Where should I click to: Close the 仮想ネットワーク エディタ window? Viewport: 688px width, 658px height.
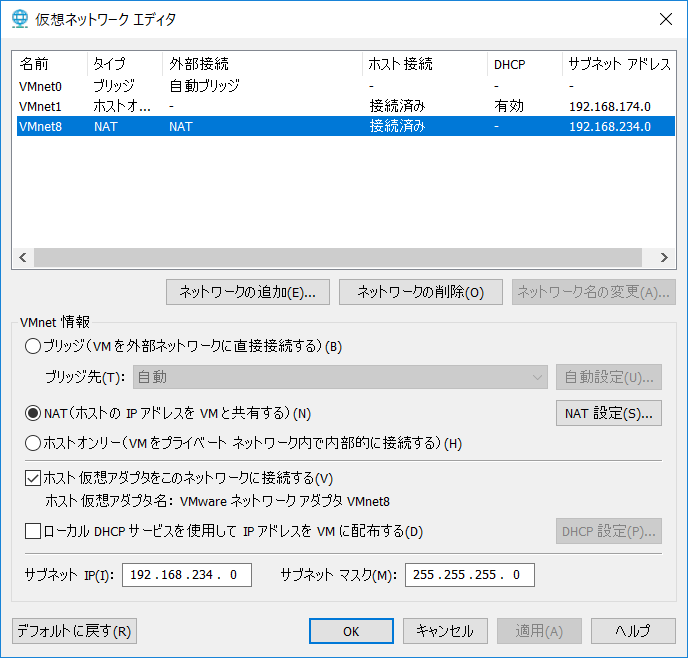(666, 19)
